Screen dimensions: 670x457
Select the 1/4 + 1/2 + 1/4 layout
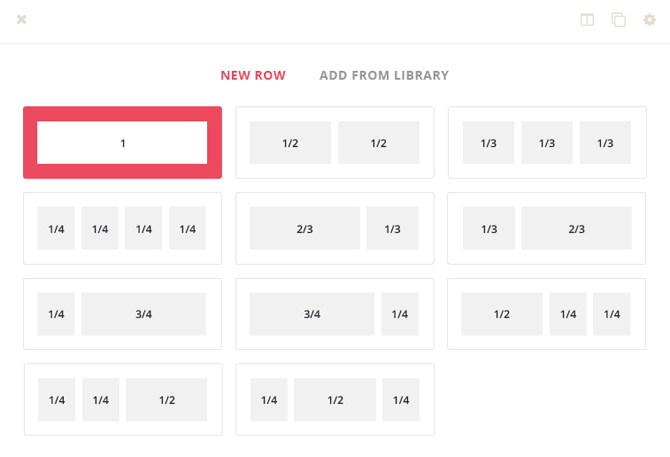[x=335, y=399]
